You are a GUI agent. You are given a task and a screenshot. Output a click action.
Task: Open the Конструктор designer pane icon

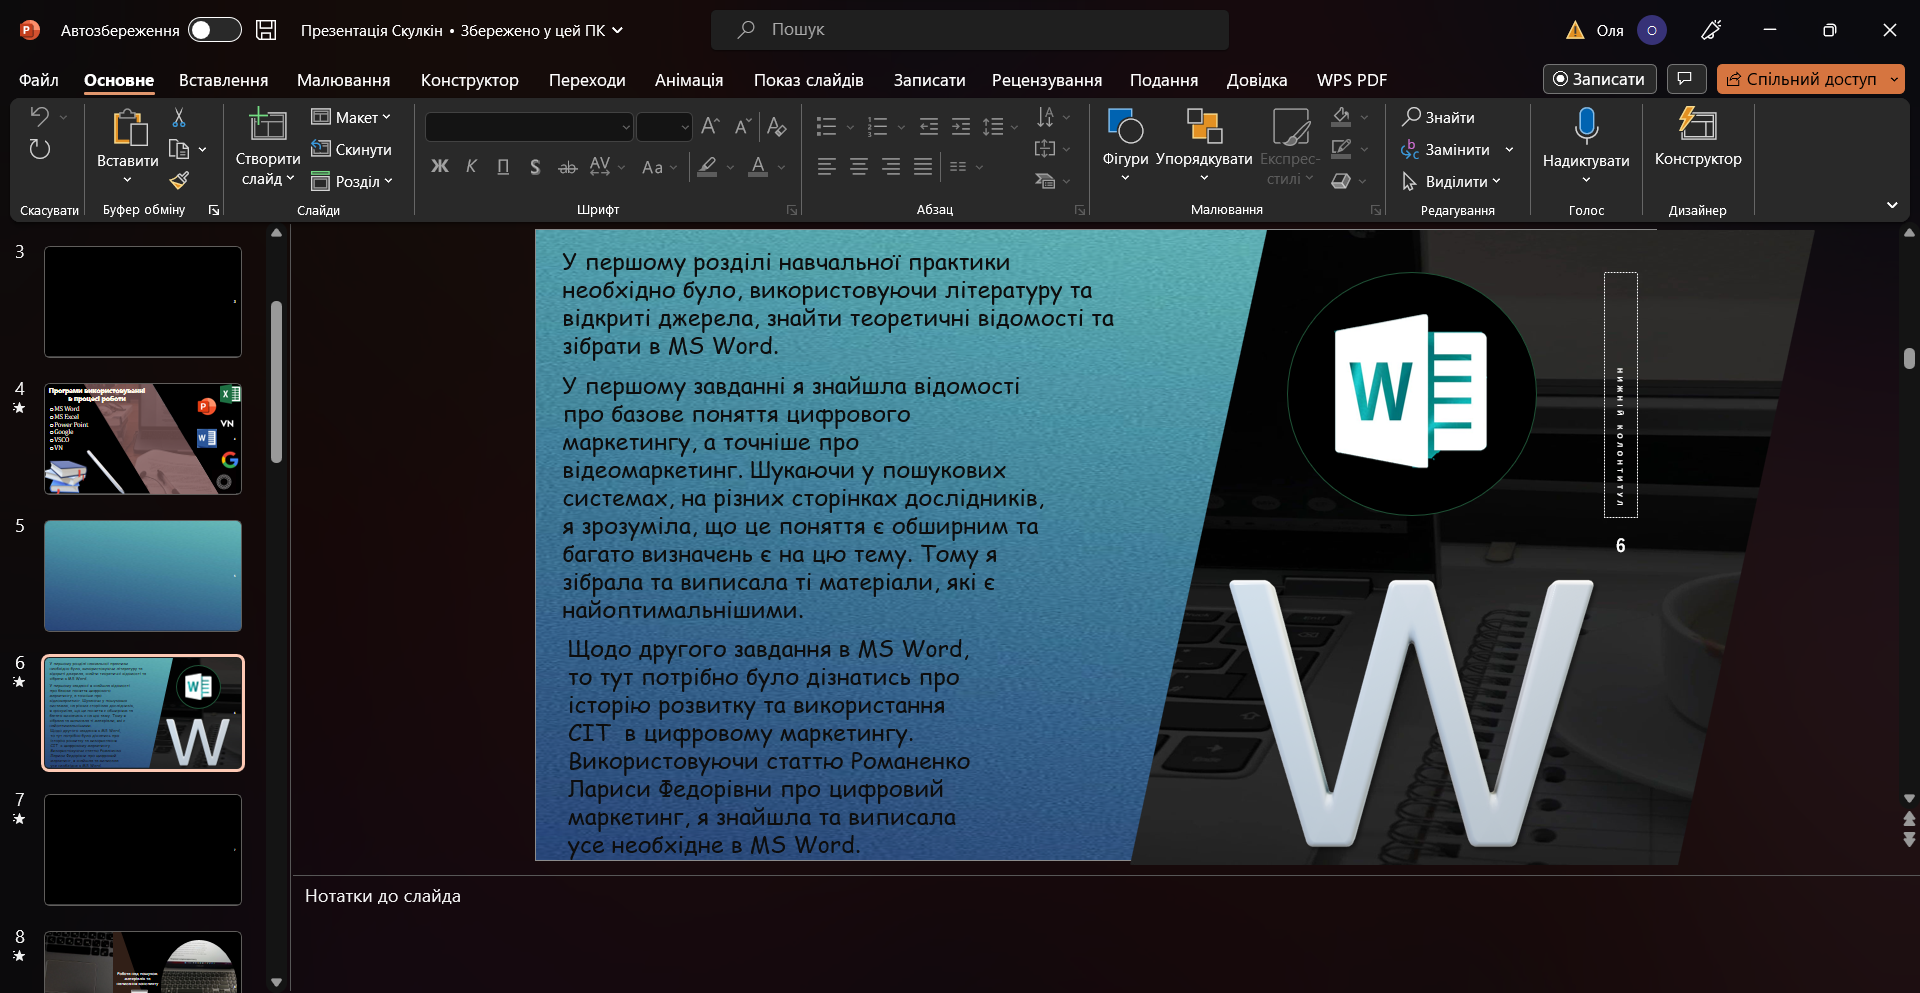click(x=1697, y=125)
